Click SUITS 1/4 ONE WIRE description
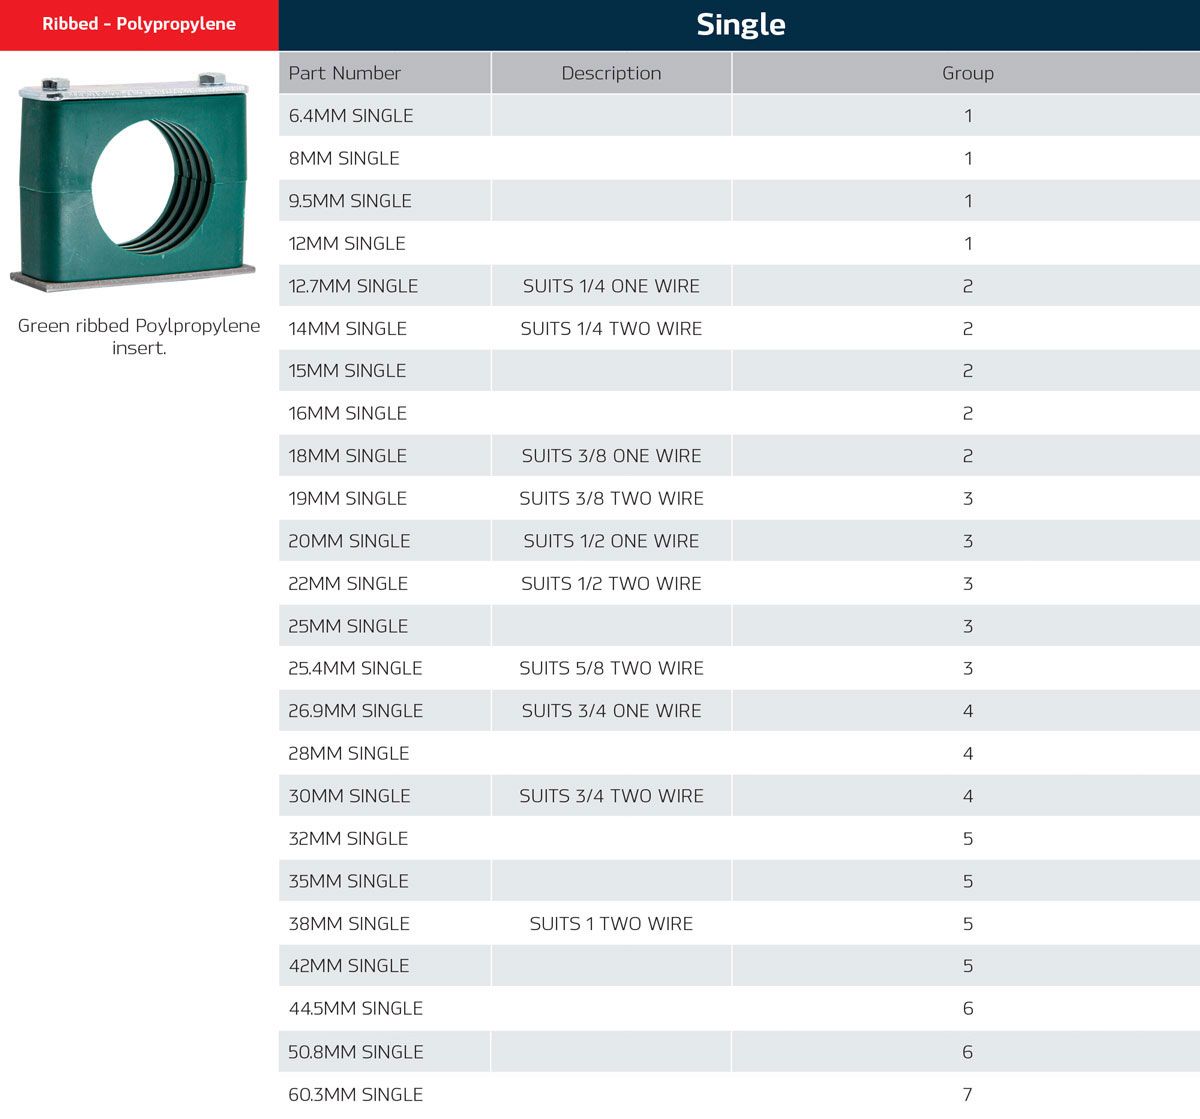1200x1119 pixels. click(611, 286)
